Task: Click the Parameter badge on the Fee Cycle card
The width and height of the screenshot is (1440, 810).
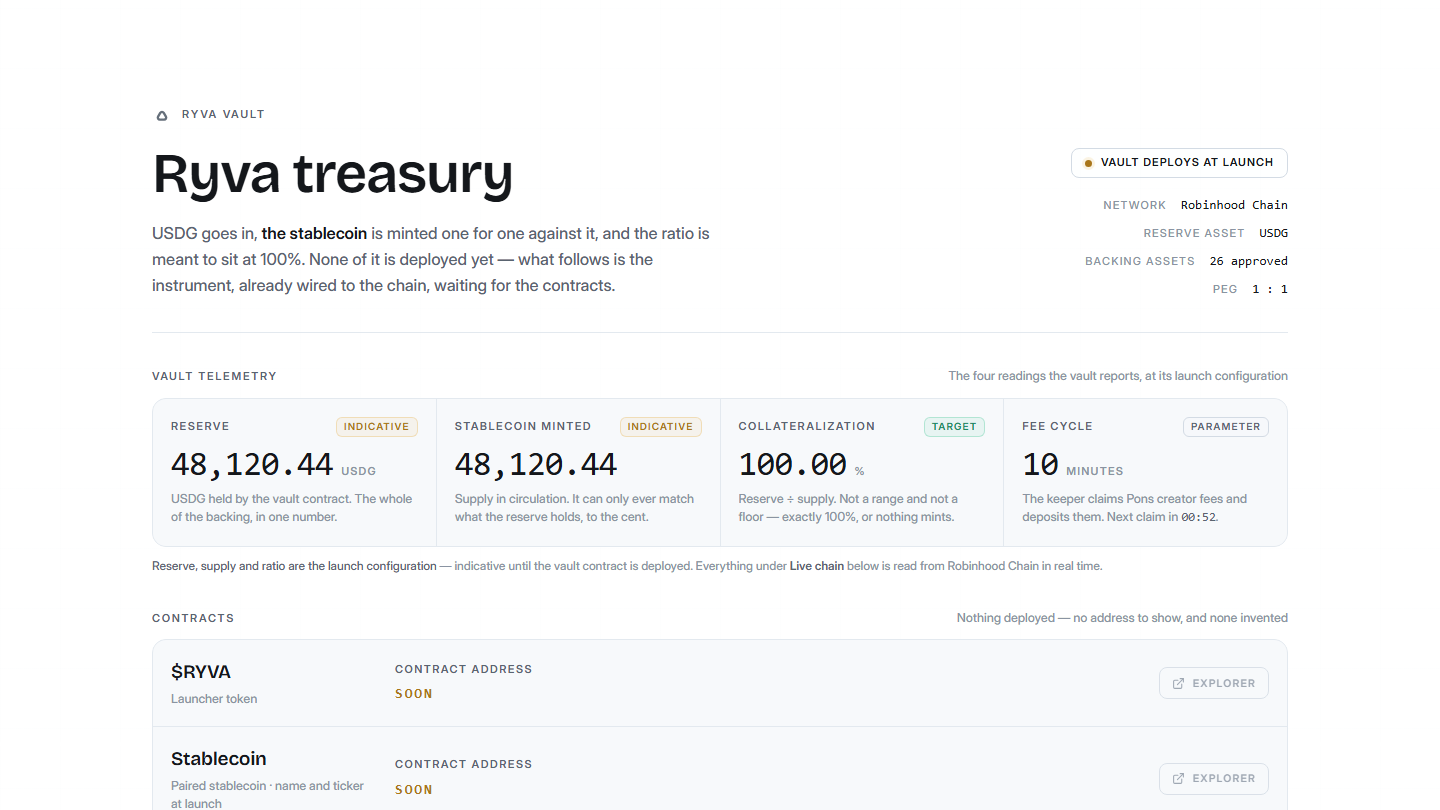Action: pos(1226,427)
